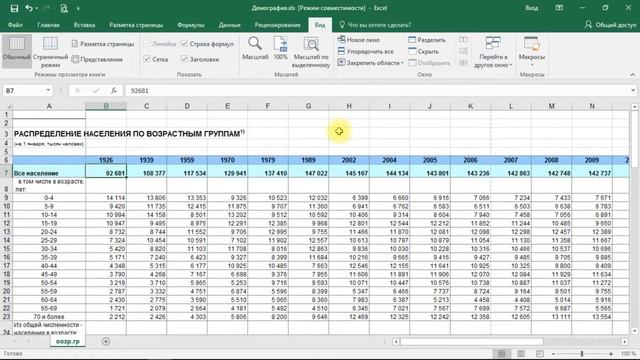640x360 pixels.
Task: Click the 70 и более row label
Action: pos(49,317)
